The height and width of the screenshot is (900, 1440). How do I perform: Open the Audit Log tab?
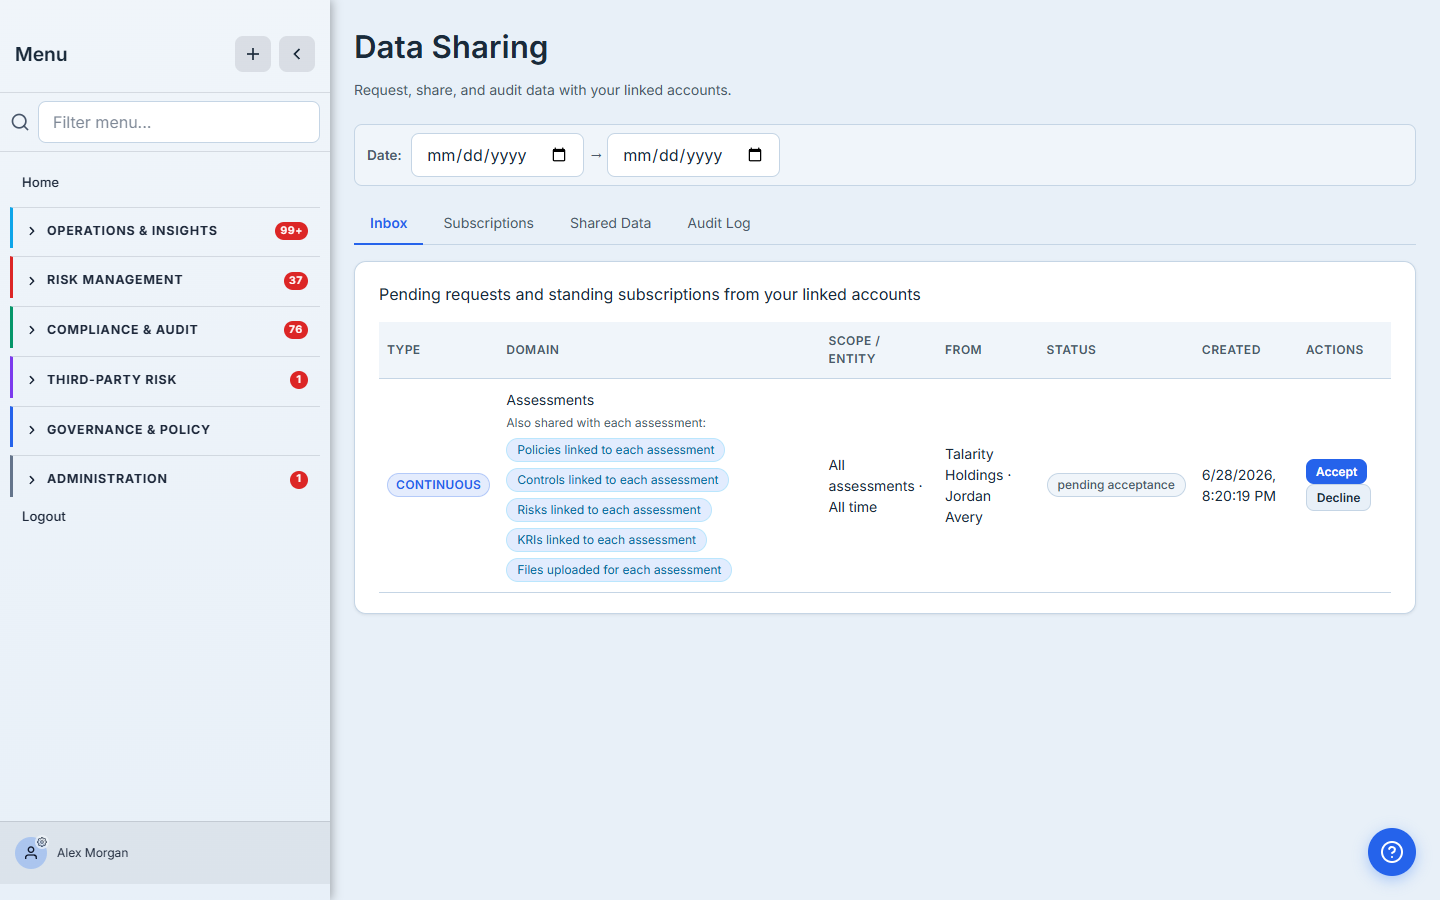tap(718, 223)
